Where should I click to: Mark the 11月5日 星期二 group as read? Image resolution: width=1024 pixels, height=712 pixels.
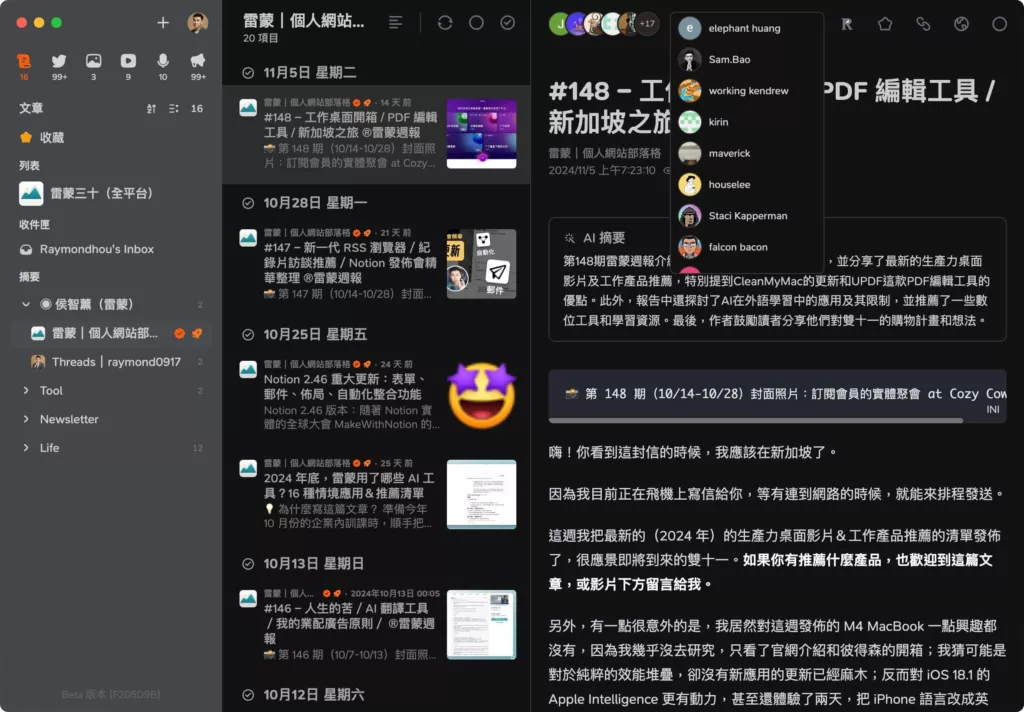click(248, 73)
